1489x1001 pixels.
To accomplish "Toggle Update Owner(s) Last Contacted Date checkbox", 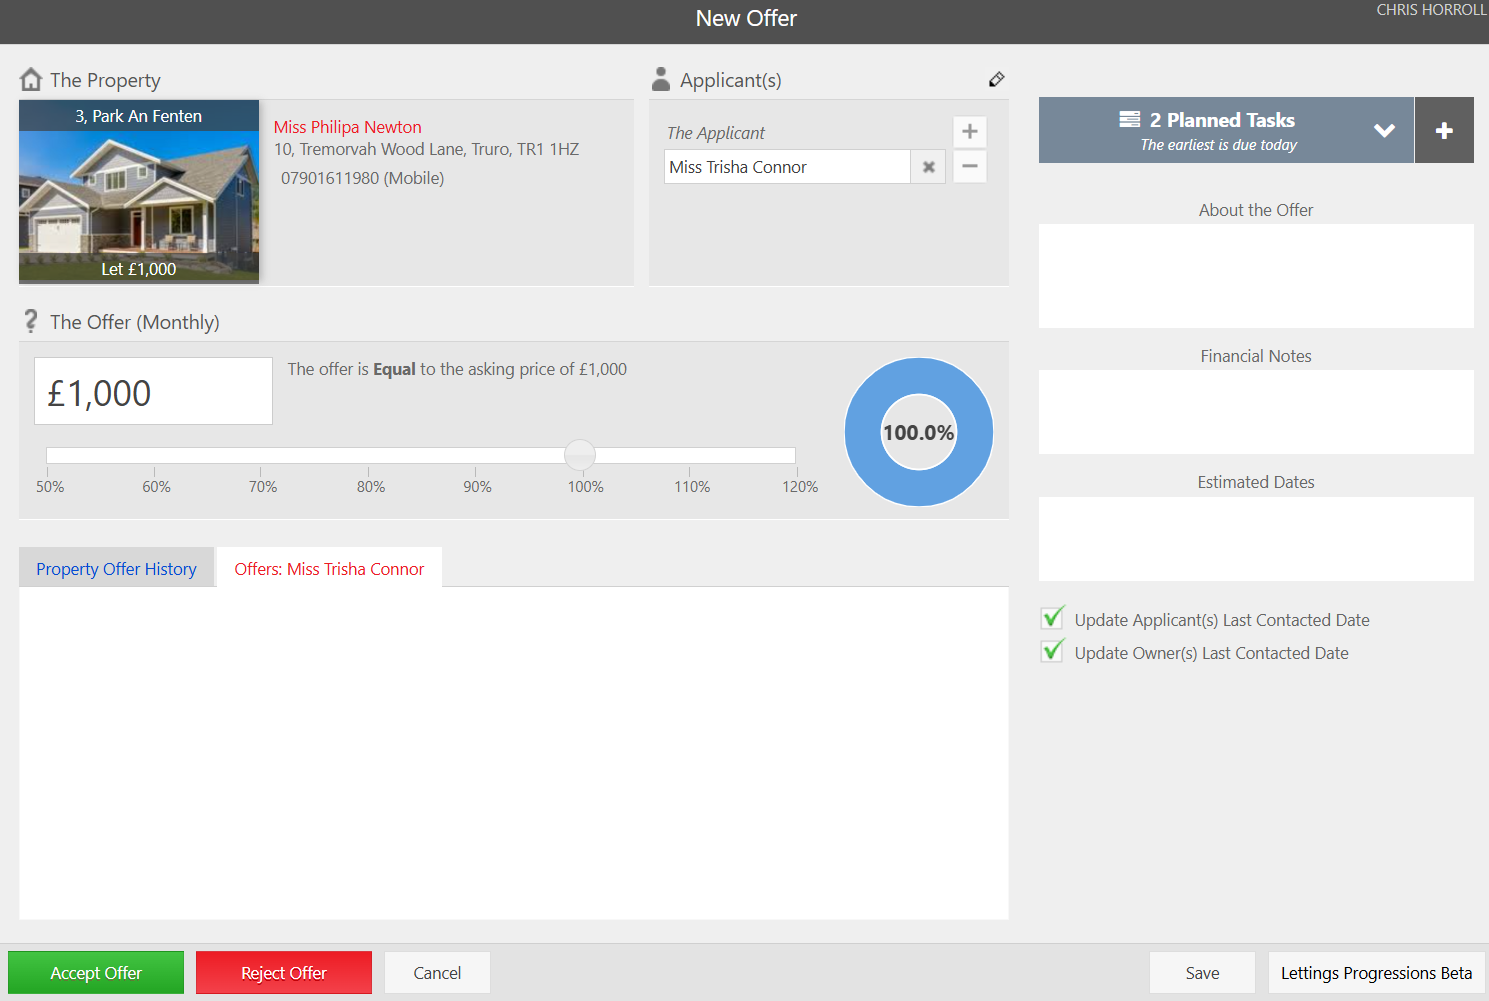I will tap(1053, 650).
